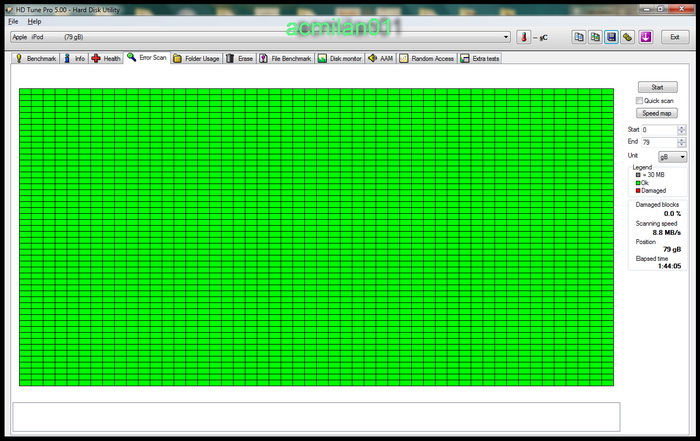Switch to the Benchmark tab

[x=36, y=59]
